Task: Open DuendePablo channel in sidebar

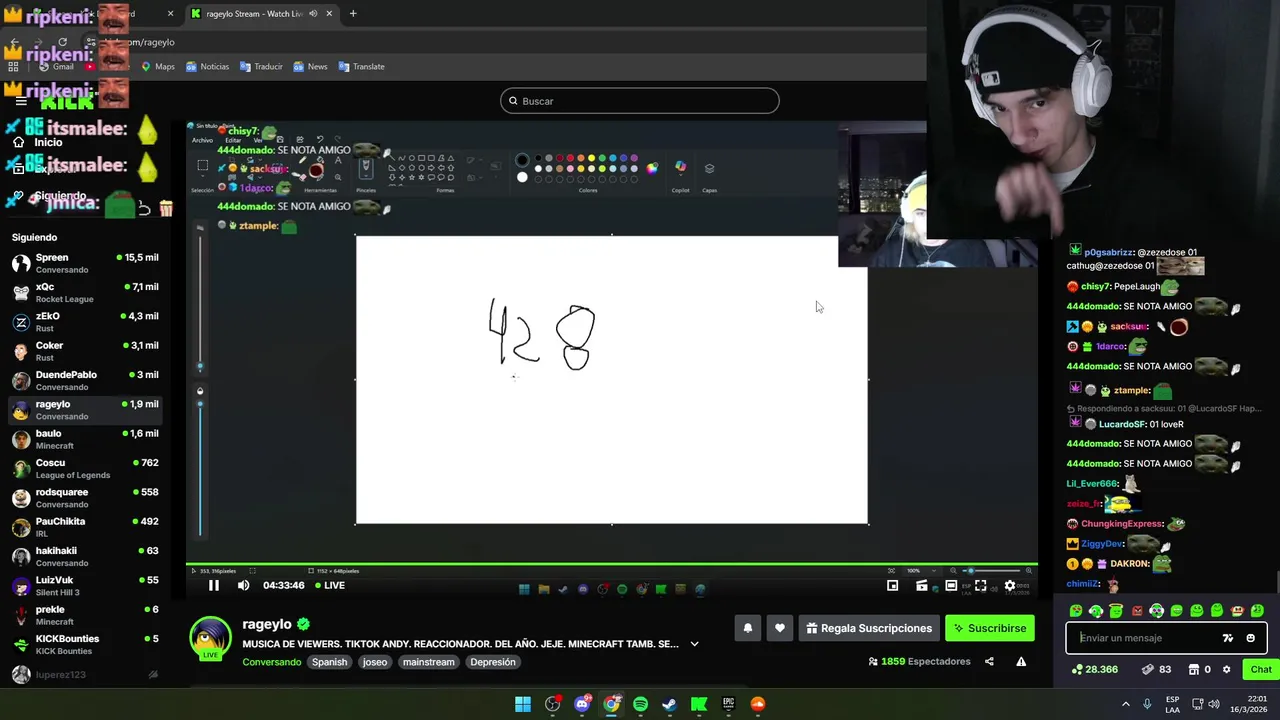Action: point(85,380)
